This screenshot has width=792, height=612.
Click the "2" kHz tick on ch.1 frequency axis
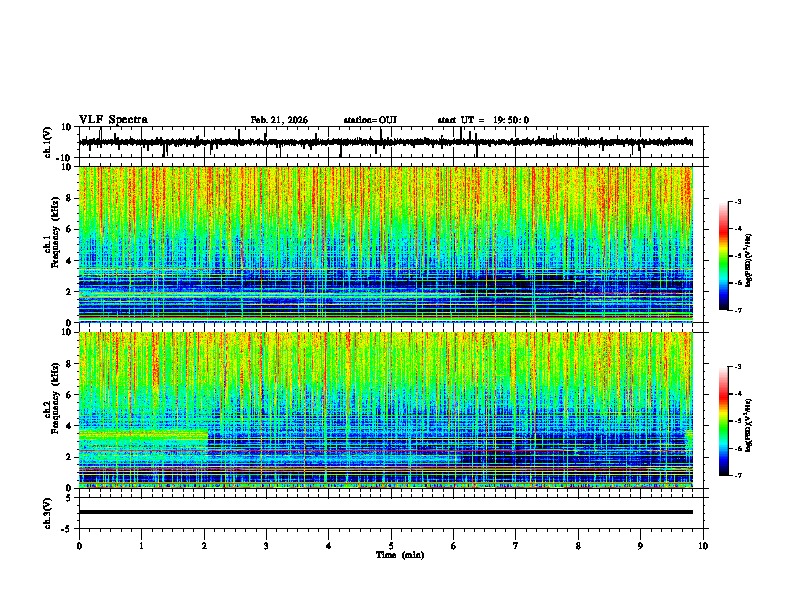(x=69, y=291)
